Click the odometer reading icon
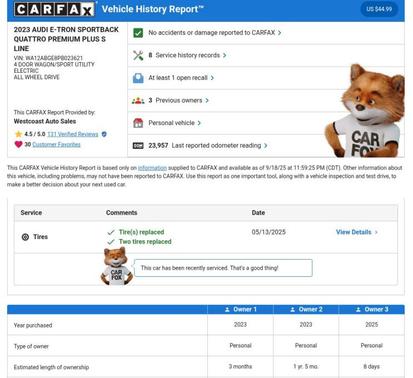Viewport: 413px width, 378px height. click(x=138, y=146)
